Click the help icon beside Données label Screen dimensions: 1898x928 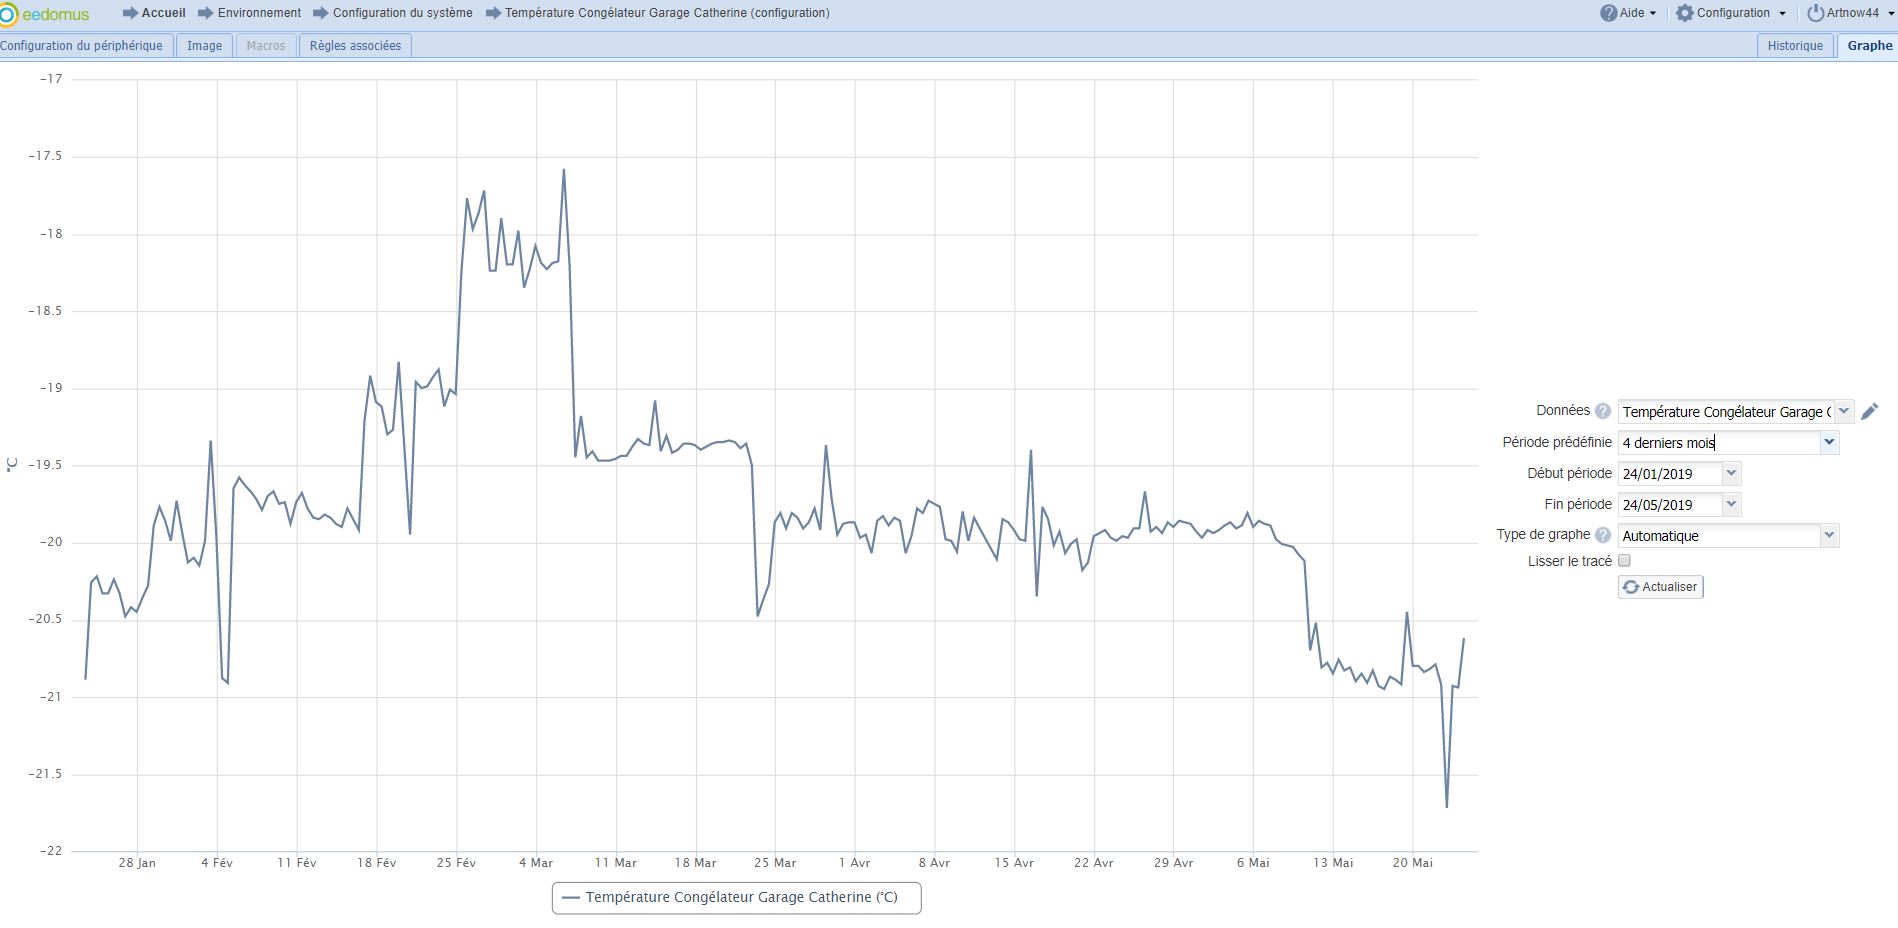[1603, 411]
